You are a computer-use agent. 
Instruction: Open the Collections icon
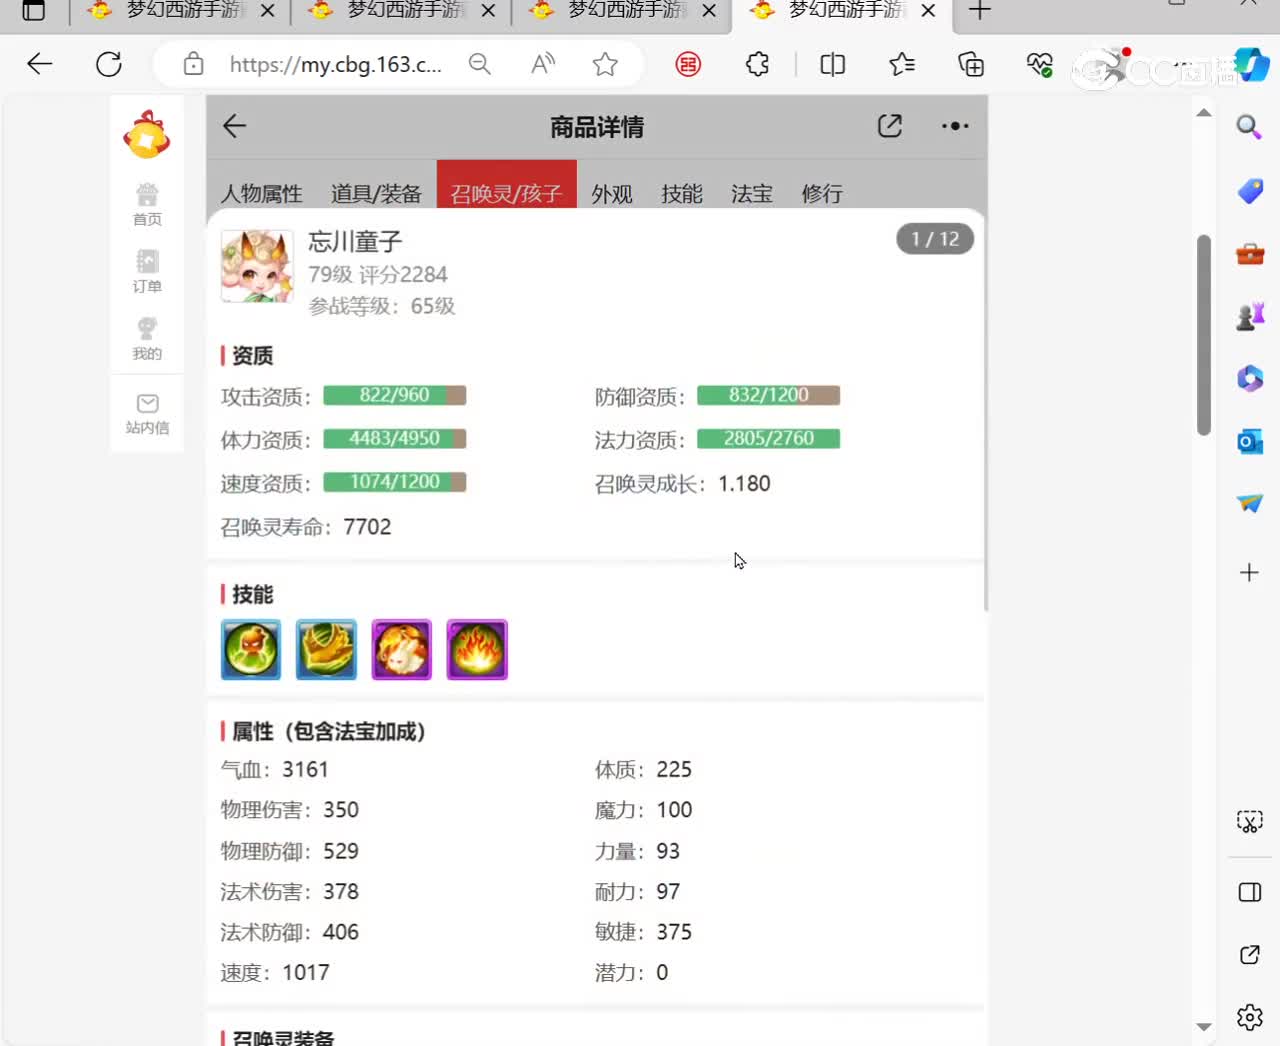tap(971, 65)
